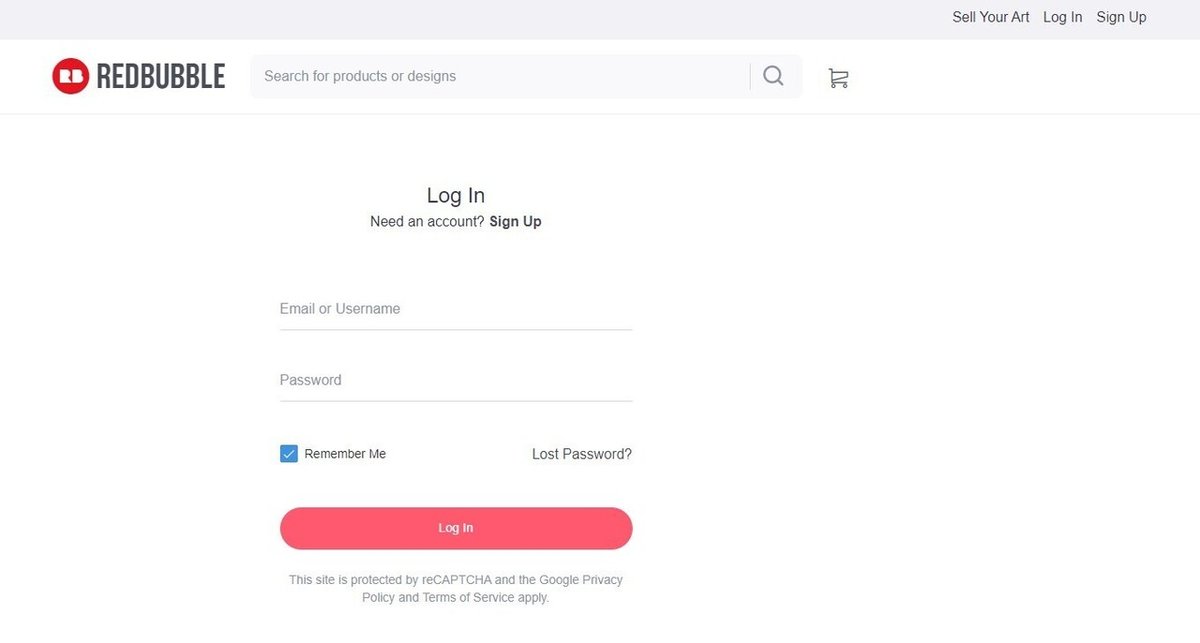Image resolution: width=1200 pixels, height=643 pixels.
Task: Follow the bold Sign Up link below heading
Action: 515,221
